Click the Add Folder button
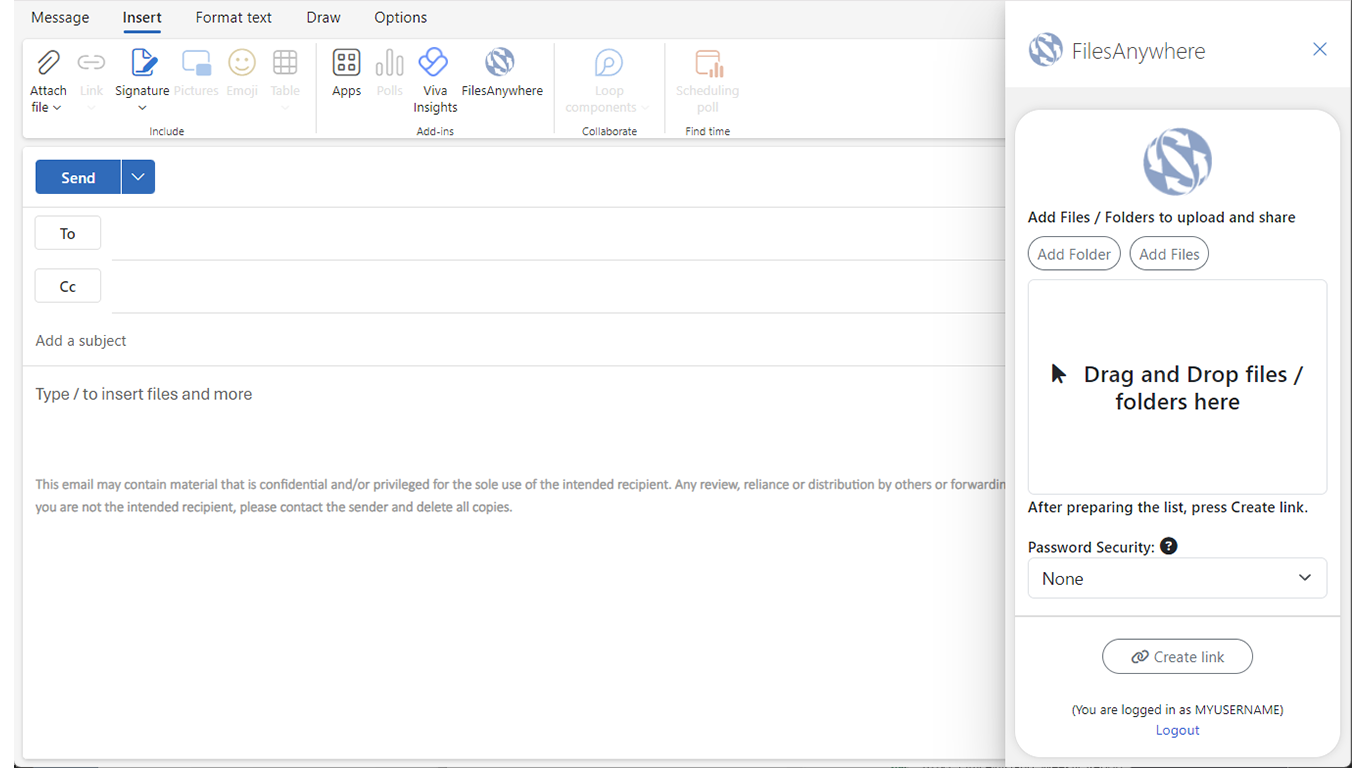The image size is (1366, 768). [x=1074, y=254]
